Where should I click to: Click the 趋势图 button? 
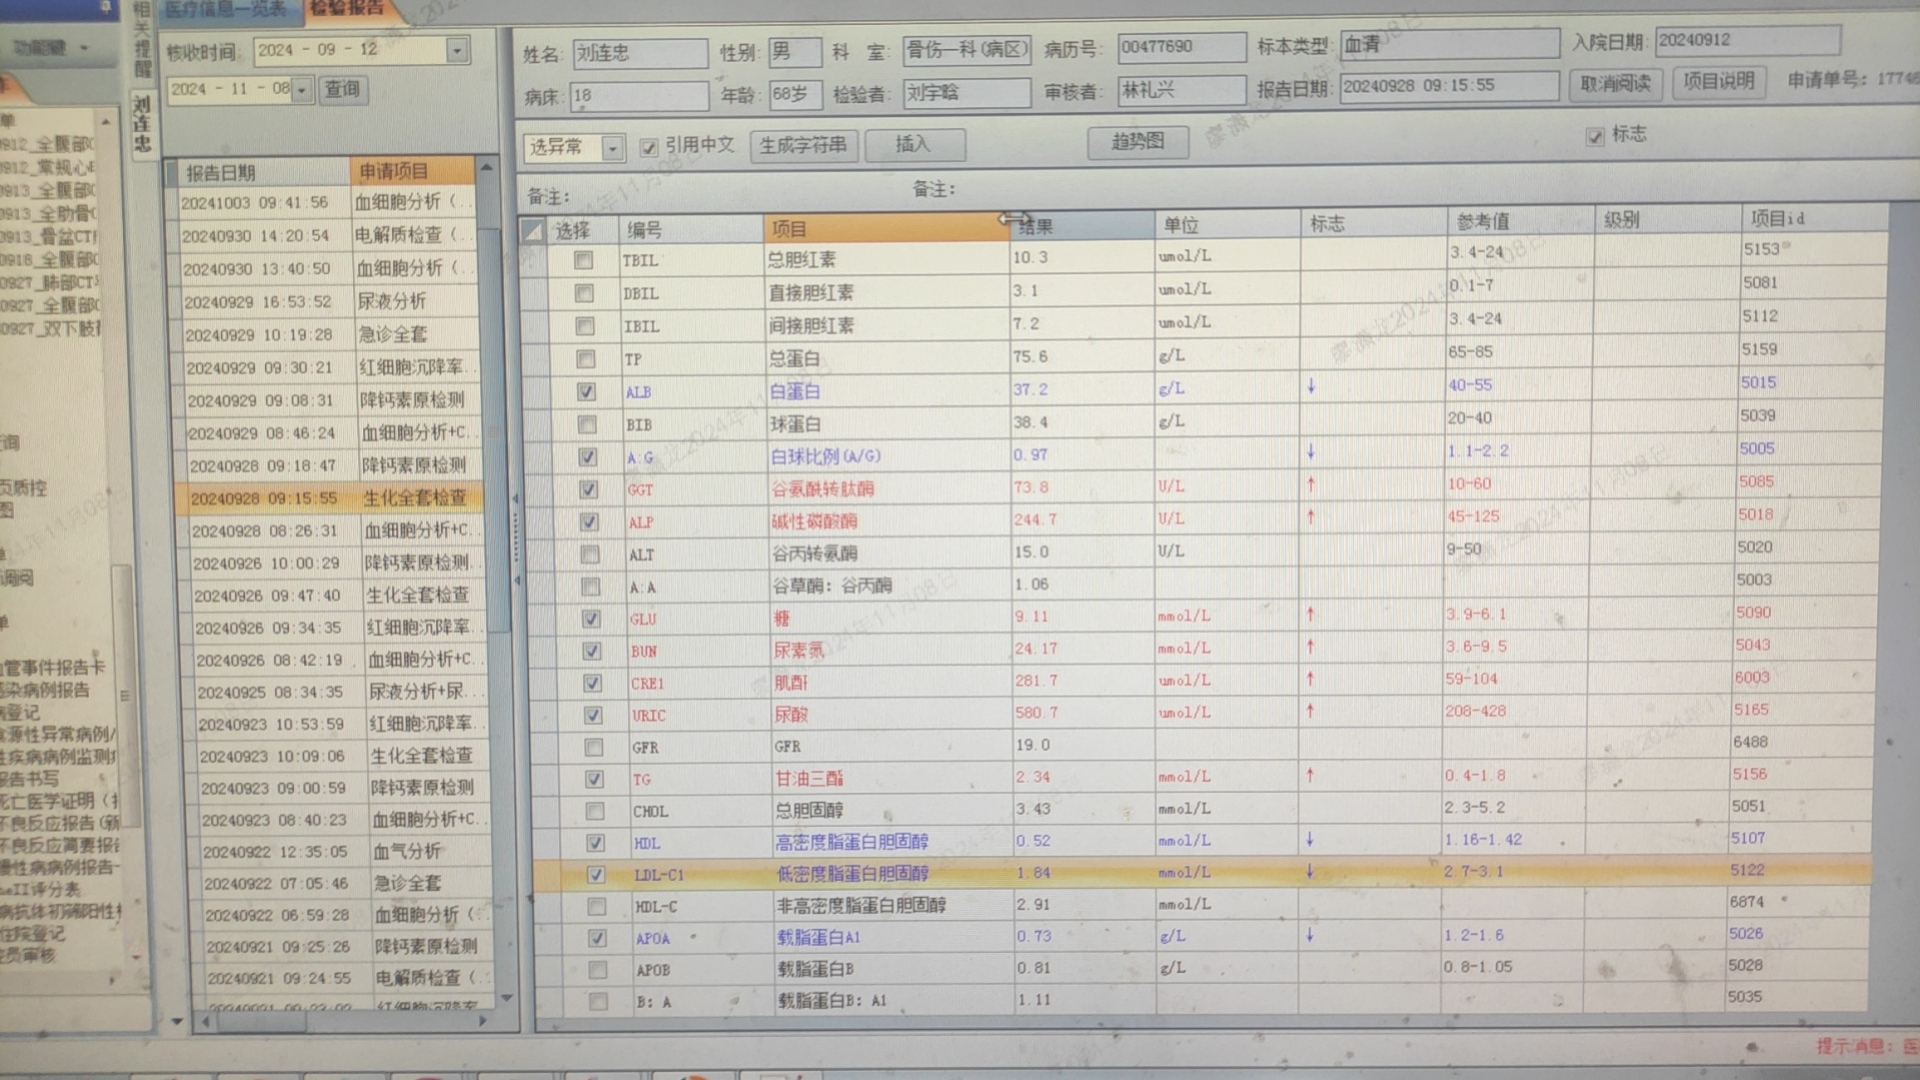1137,142
